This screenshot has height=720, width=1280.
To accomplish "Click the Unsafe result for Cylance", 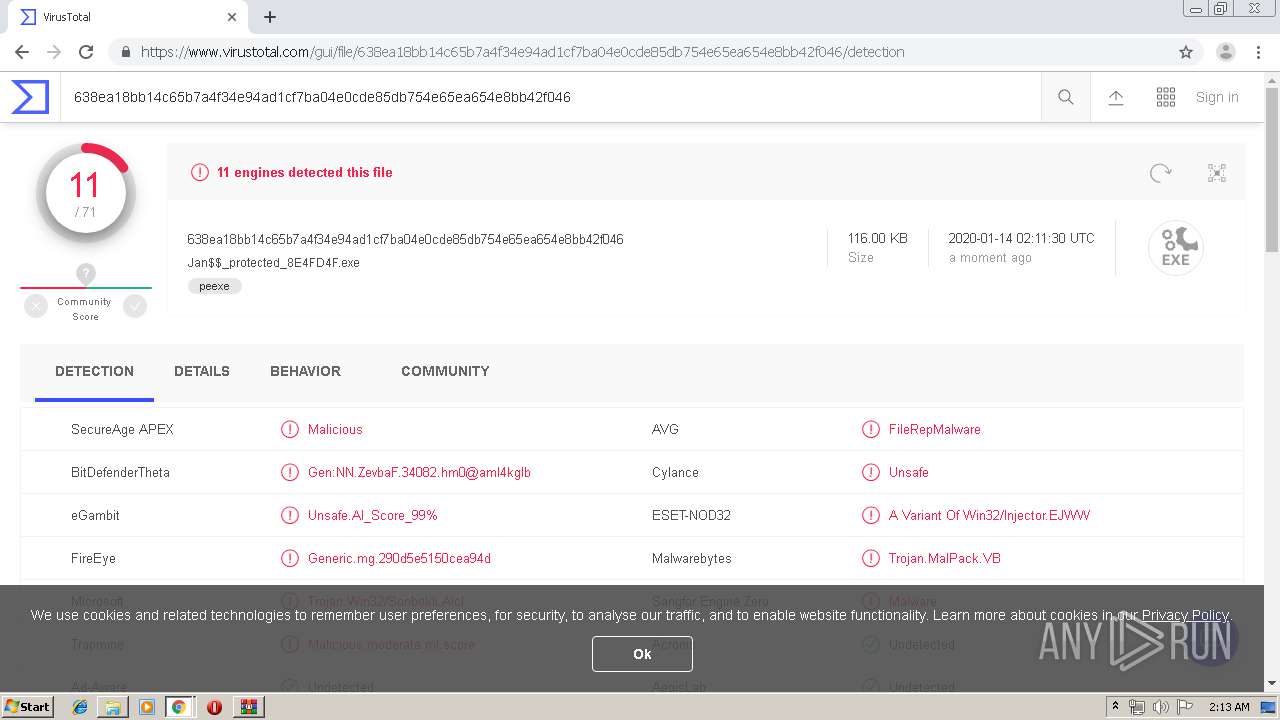I will pos(908,472).
